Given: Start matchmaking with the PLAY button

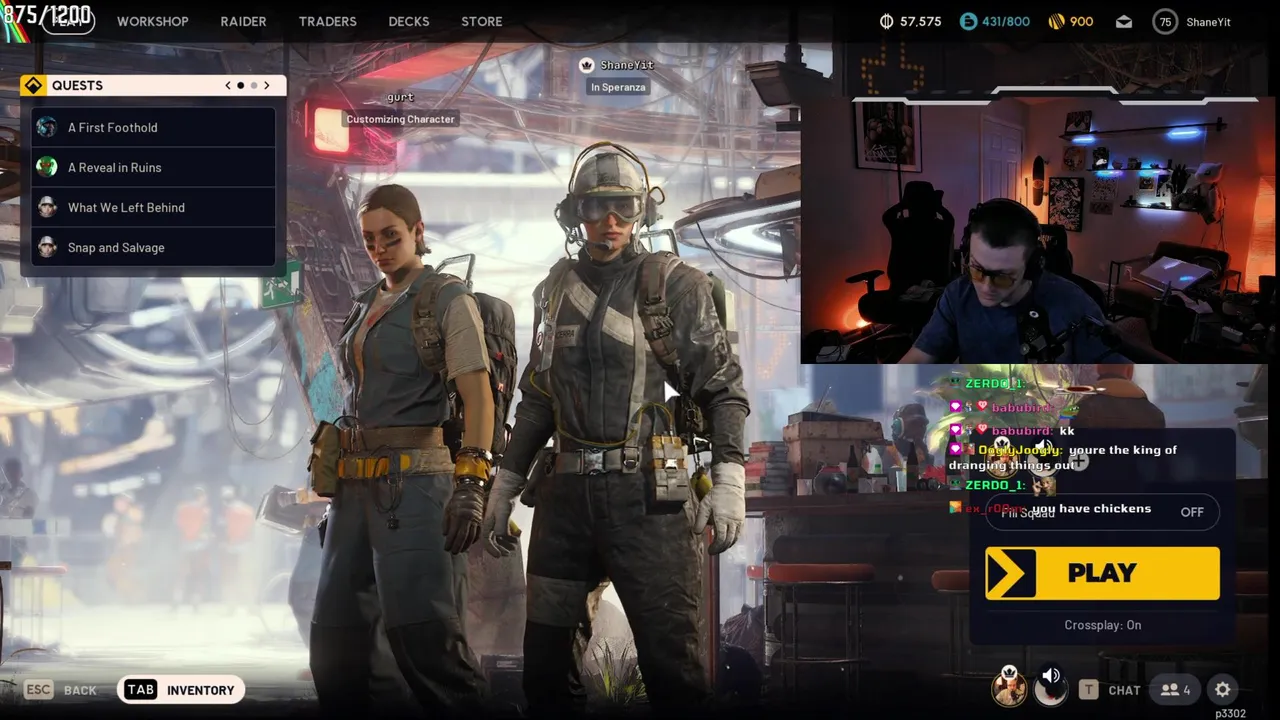Looking at the screenshot, I should click(1102, 573).
